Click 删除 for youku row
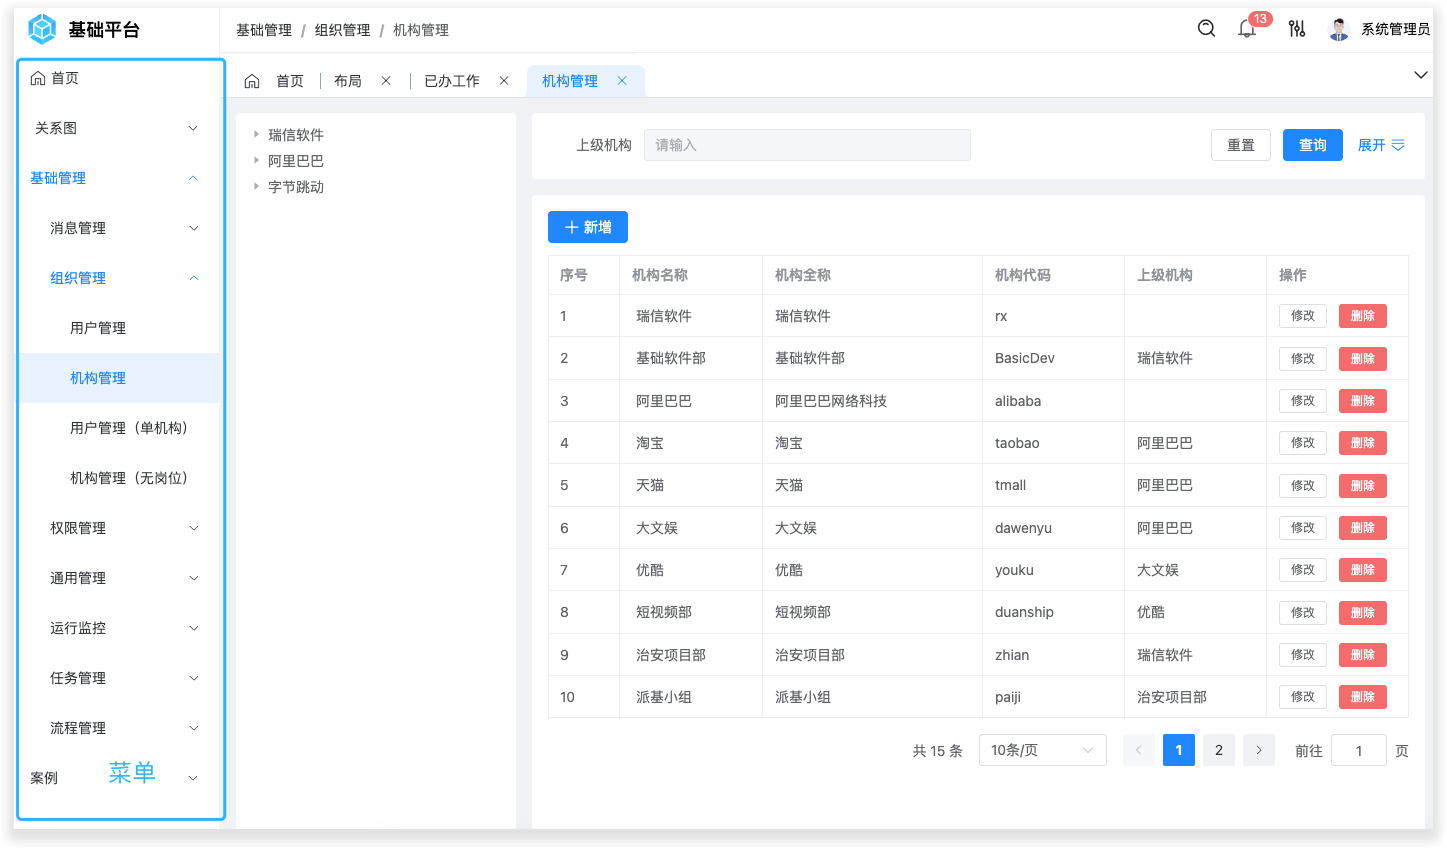 click(x=1363, y=570)
